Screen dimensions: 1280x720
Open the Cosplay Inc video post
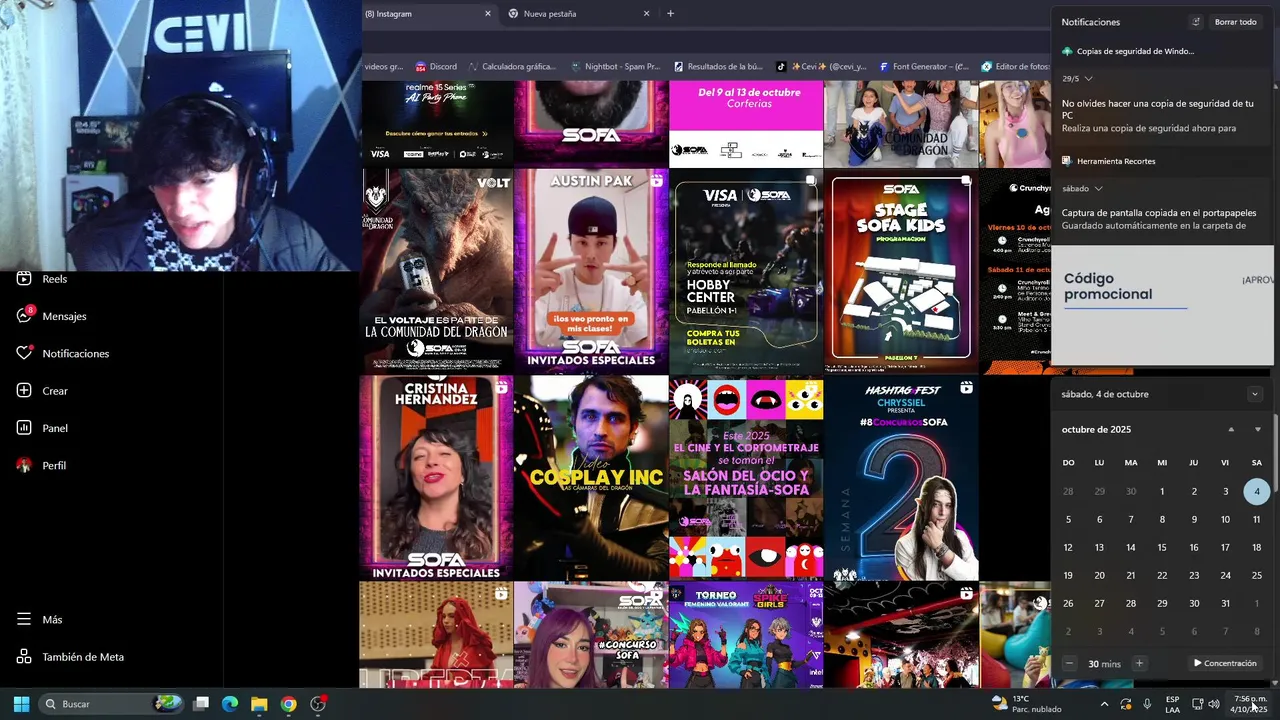(591, 477)
